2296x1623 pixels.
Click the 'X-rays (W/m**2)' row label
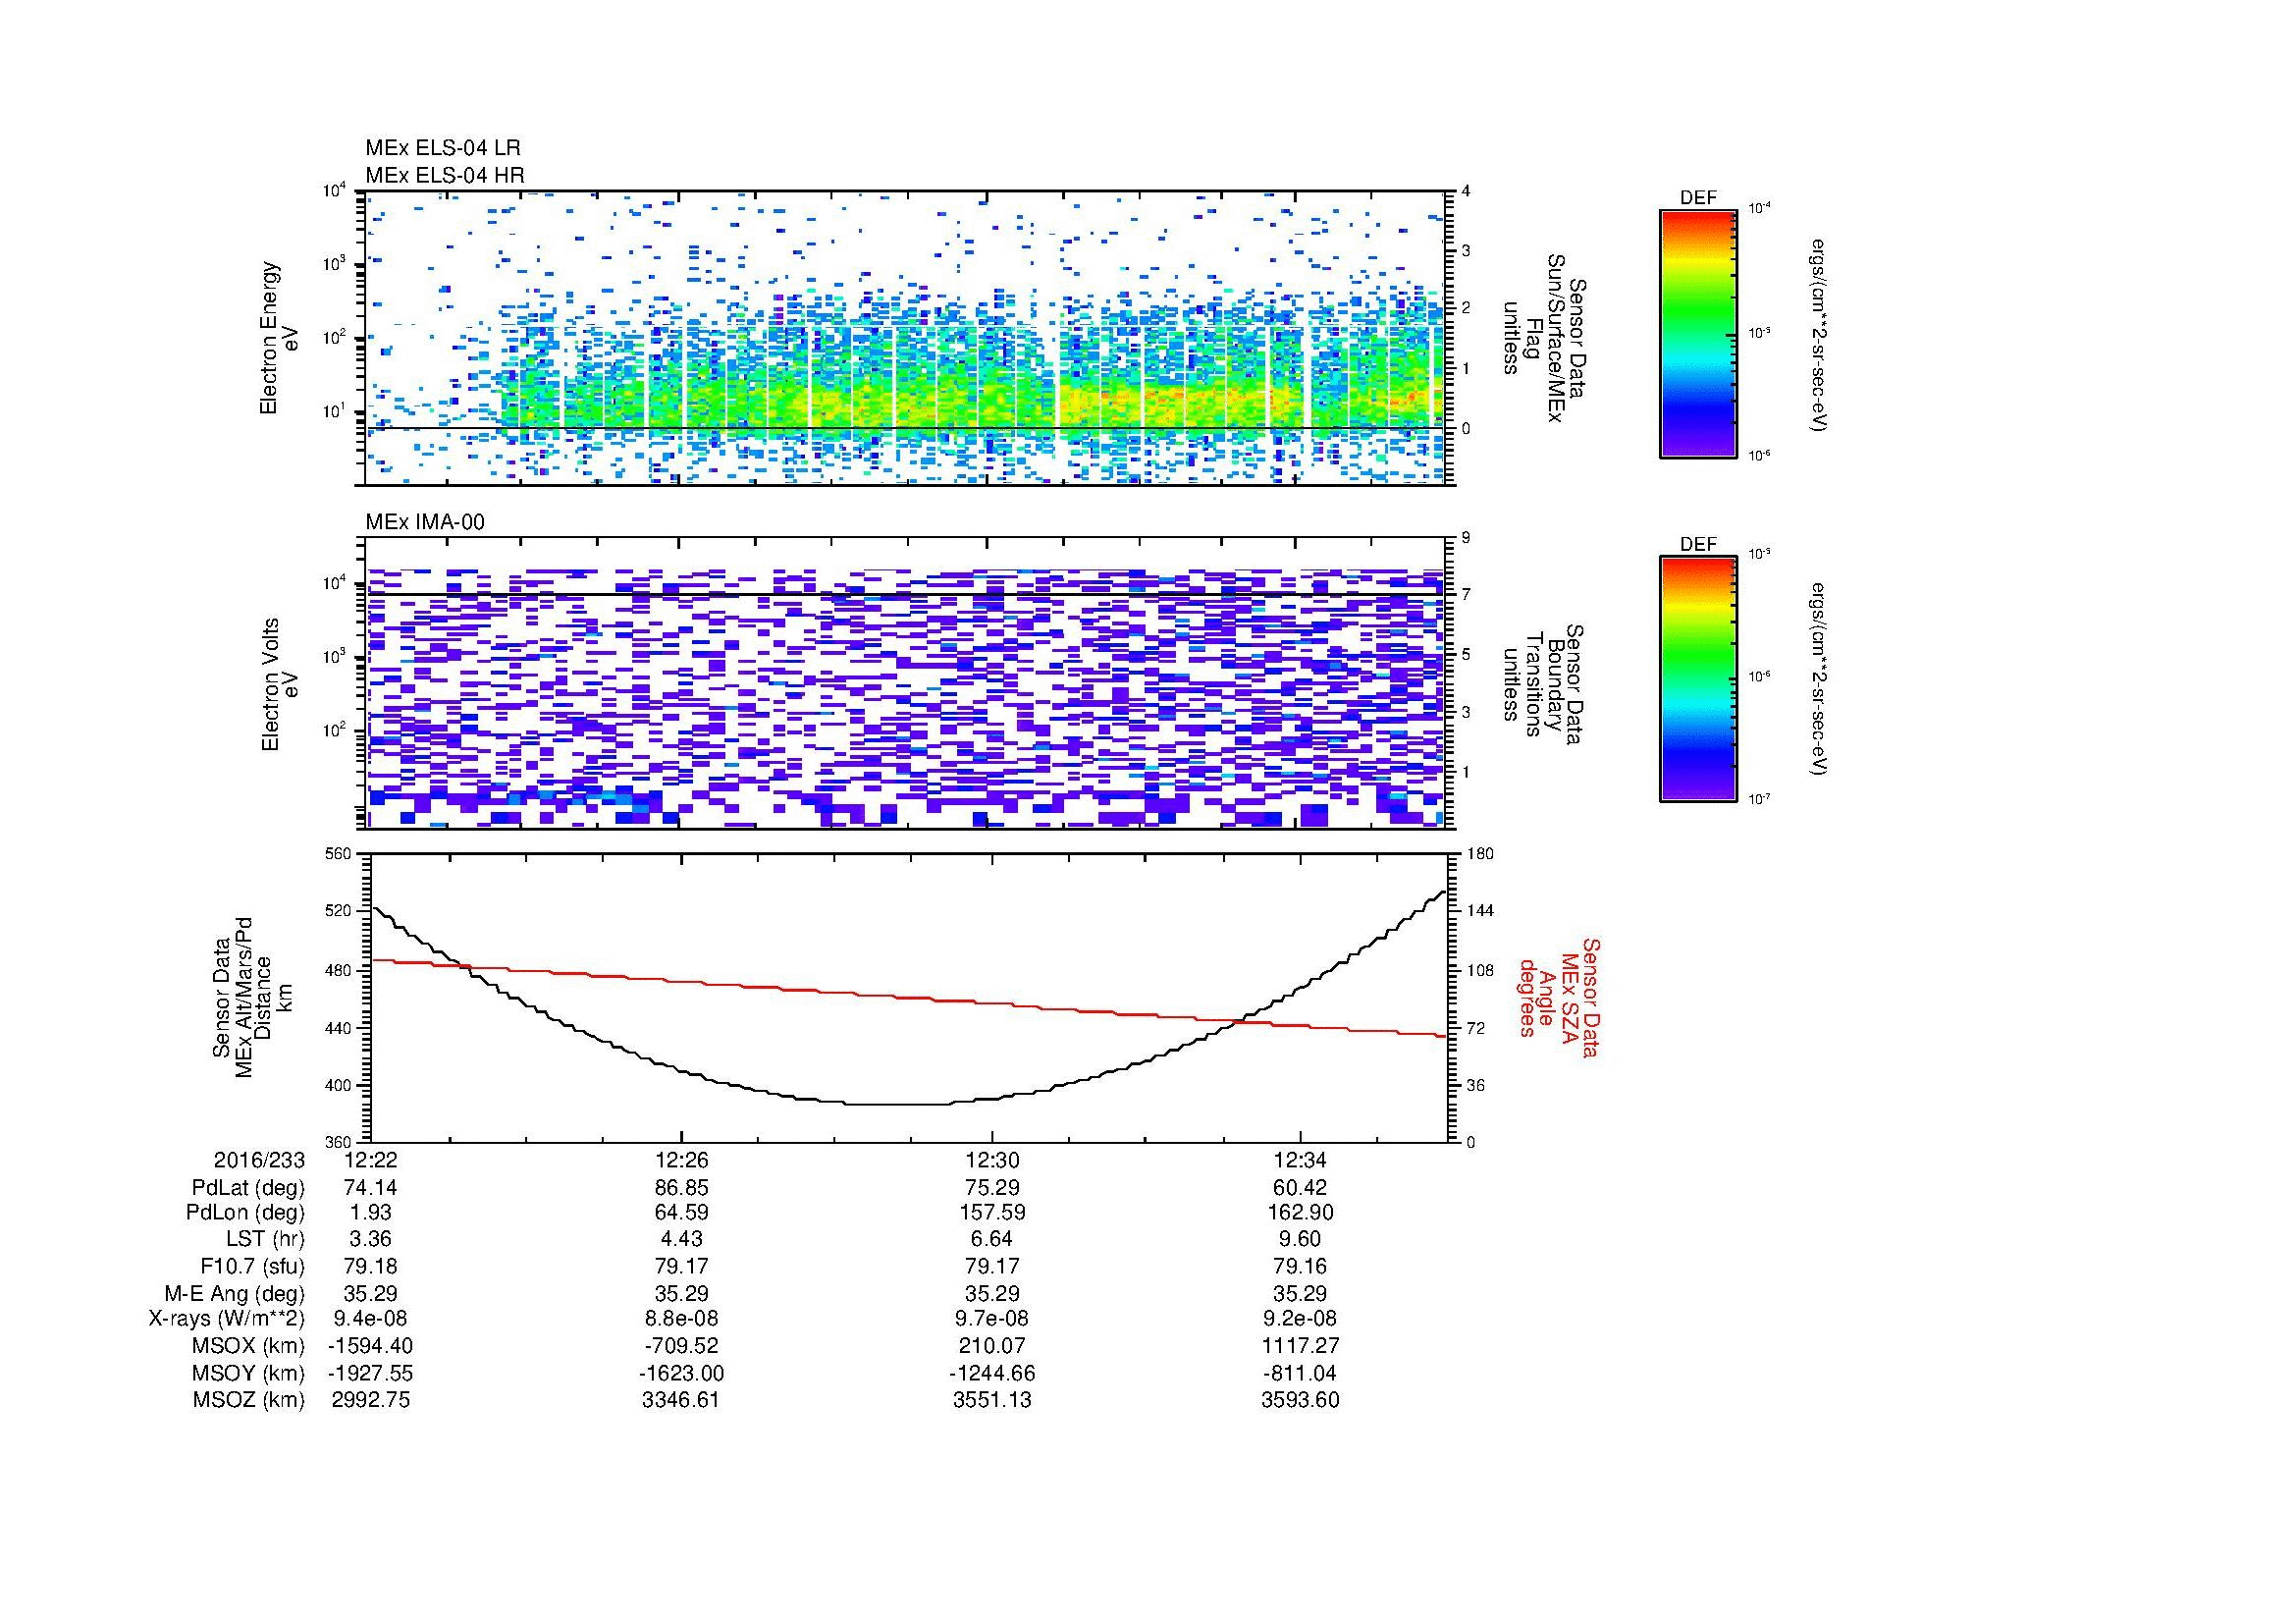pyautogui.click(x=226, y=1319)
